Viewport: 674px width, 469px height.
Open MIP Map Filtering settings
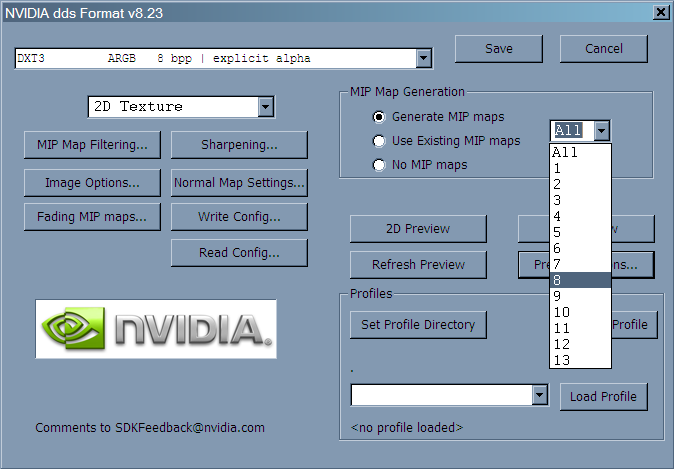point(92,145)
